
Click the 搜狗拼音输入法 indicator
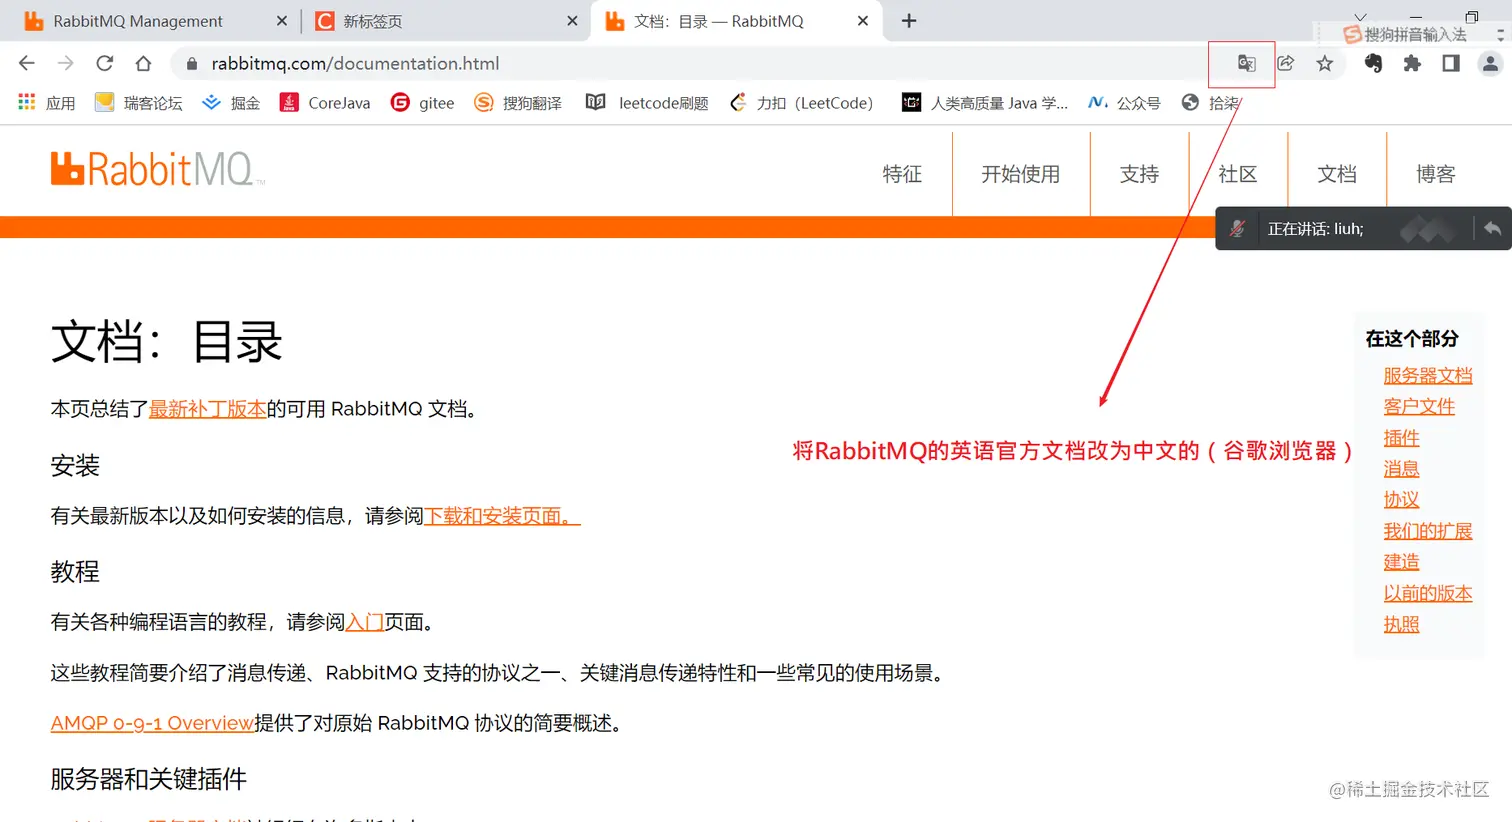(x=1405, y=34)
